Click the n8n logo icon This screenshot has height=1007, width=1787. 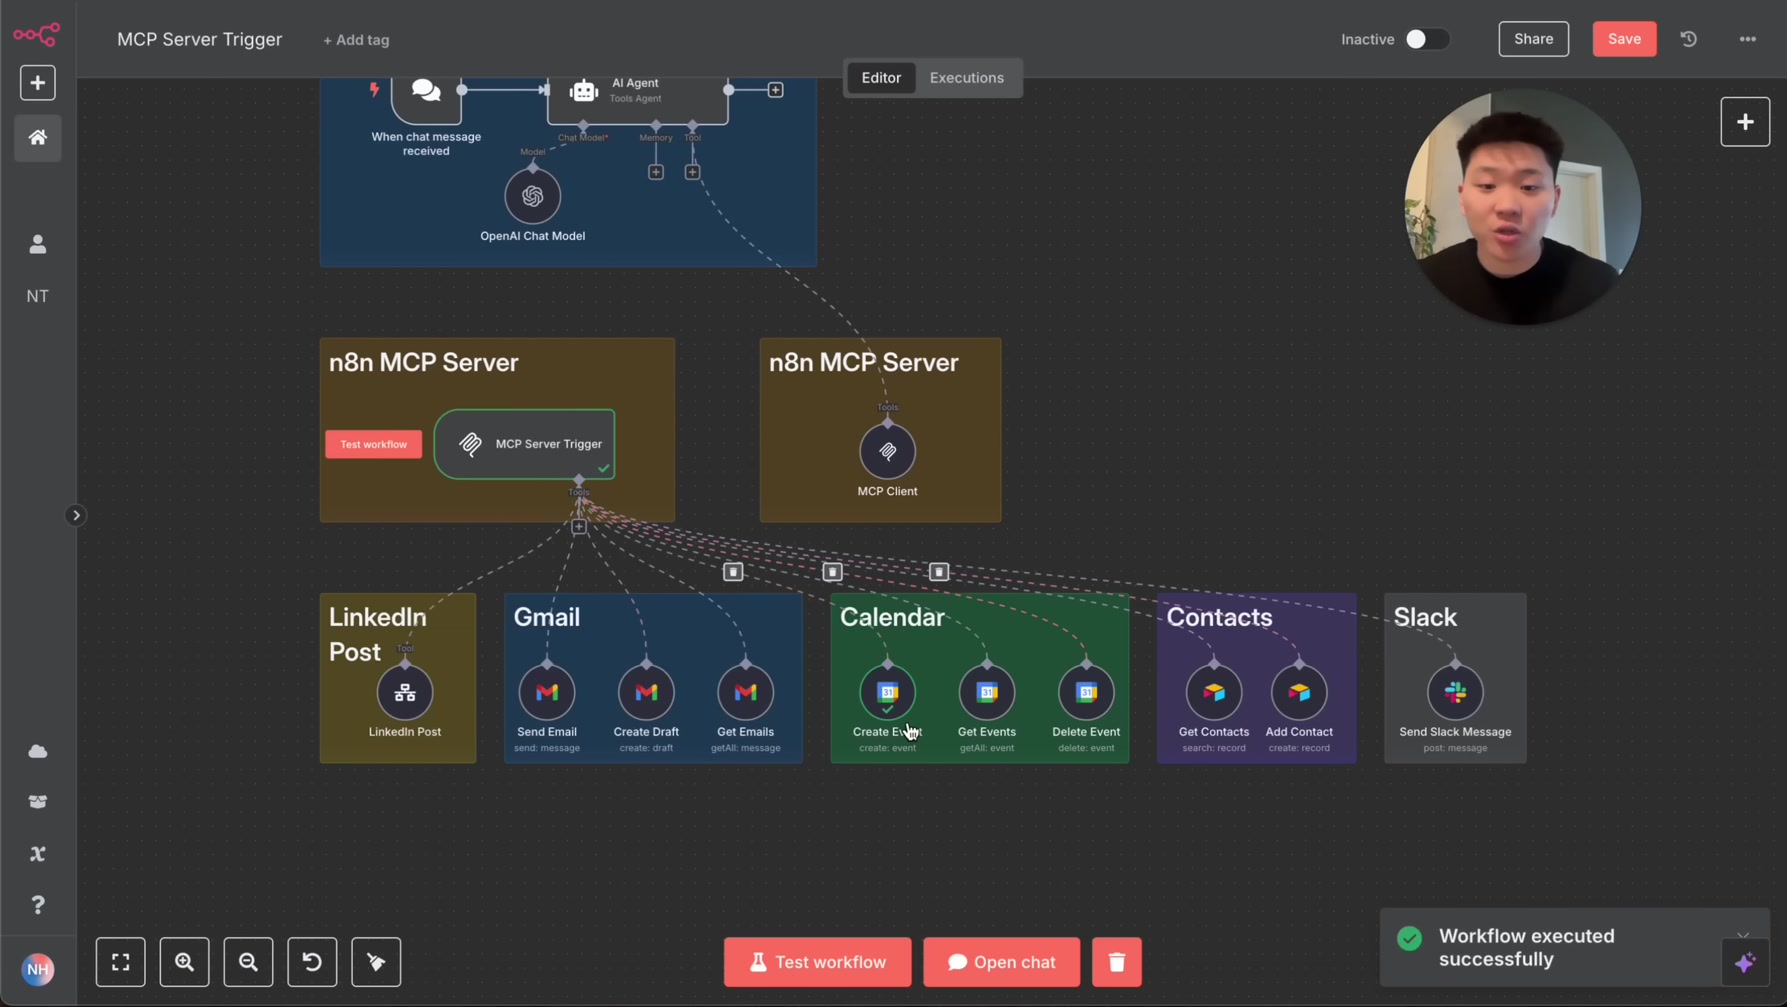tap(37, 35)
